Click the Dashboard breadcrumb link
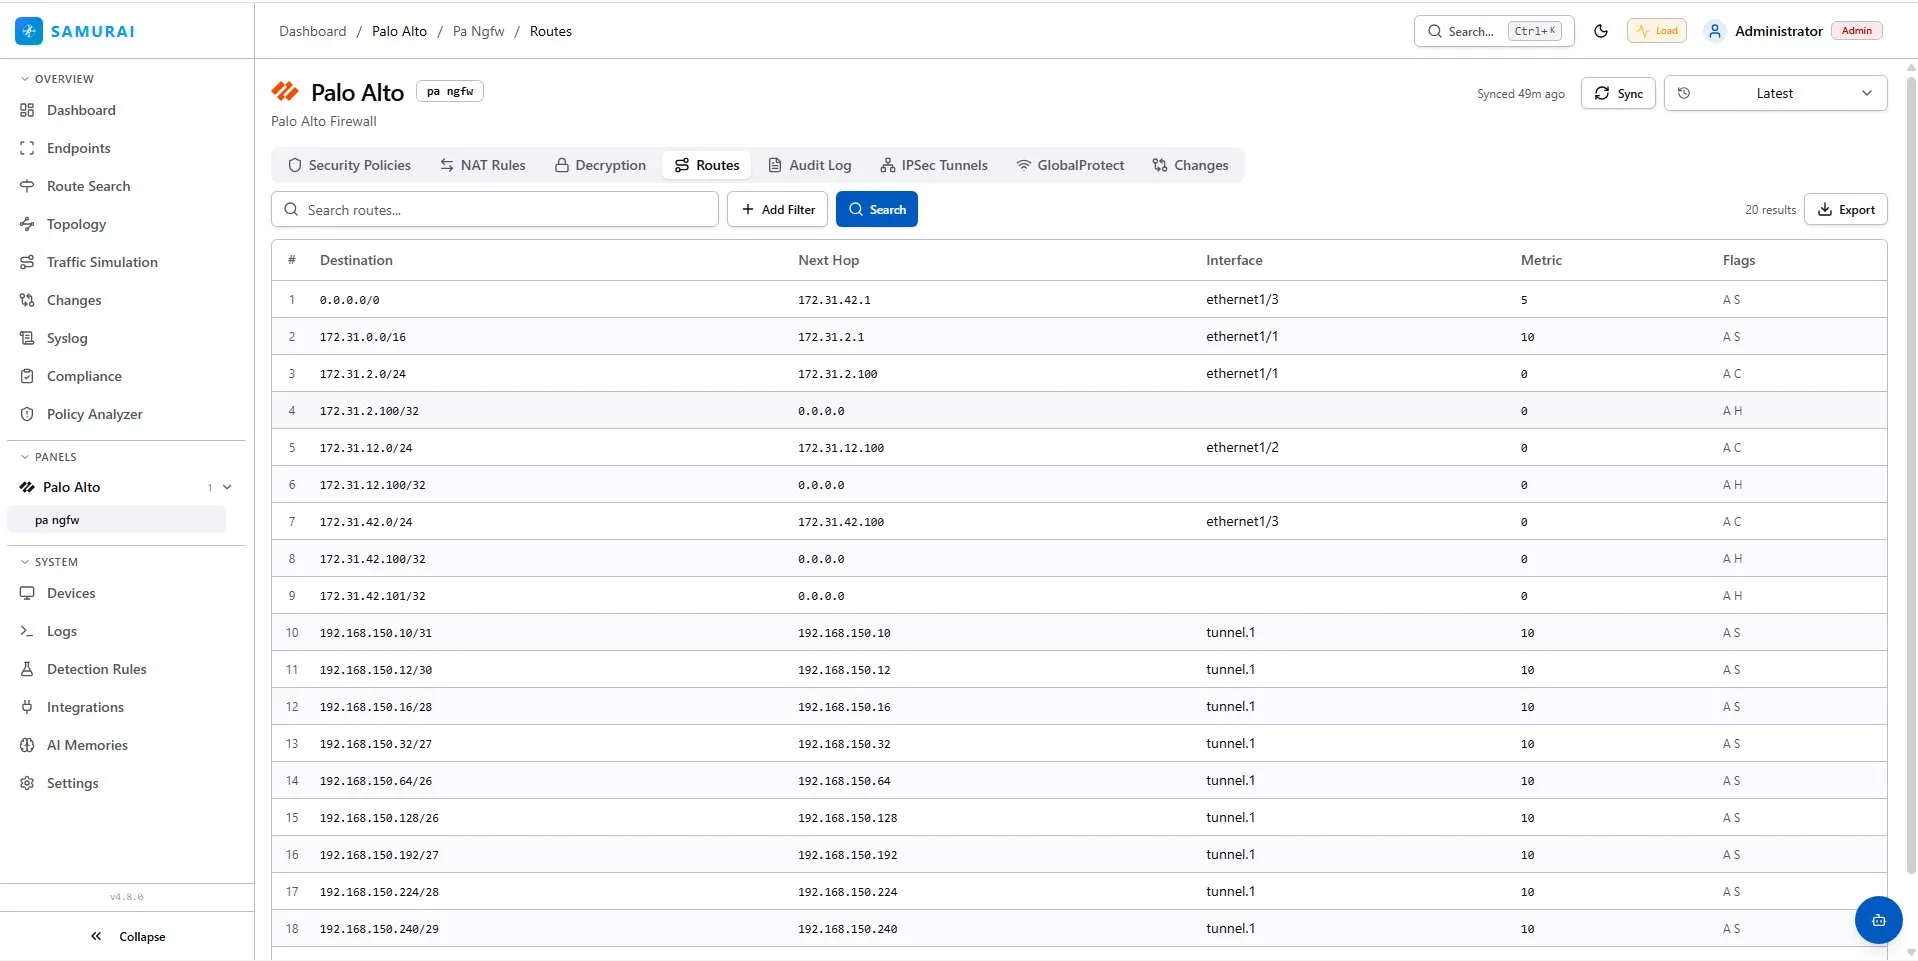Viewport: 1918px width, 961px height. (312, 31)
